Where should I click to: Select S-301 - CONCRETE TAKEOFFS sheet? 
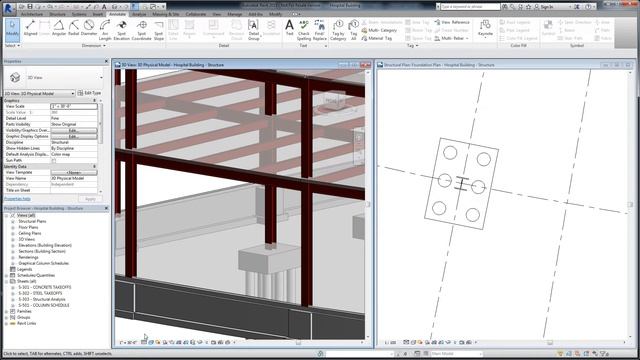point(44,287)
